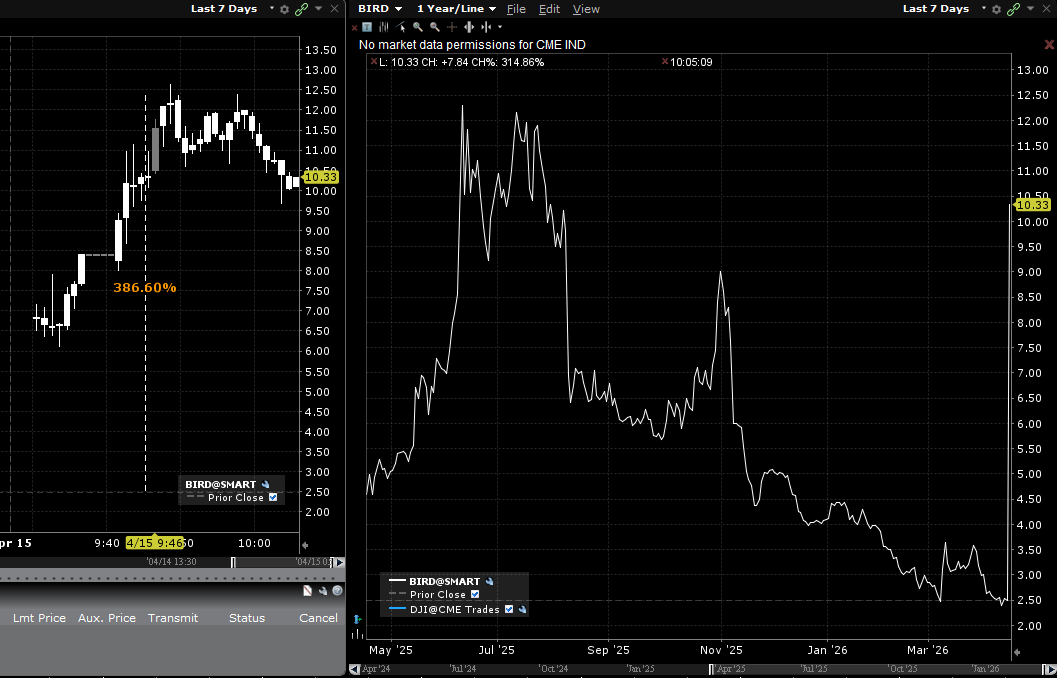1057x678 pixels.
Task: Click the left arrow of the right chart scrollbar
Action: pos(353,669)
